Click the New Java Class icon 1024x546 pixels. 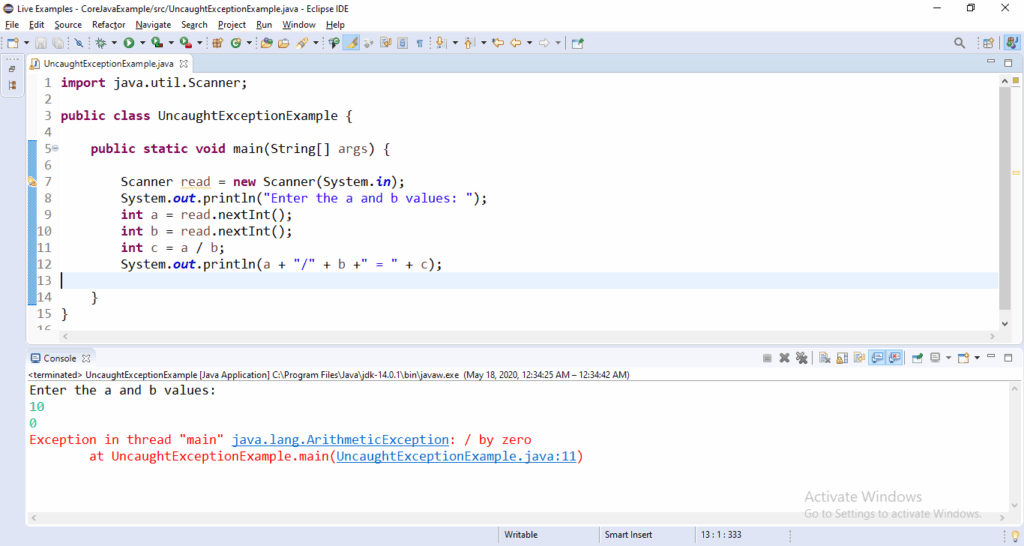click(236, 43)
